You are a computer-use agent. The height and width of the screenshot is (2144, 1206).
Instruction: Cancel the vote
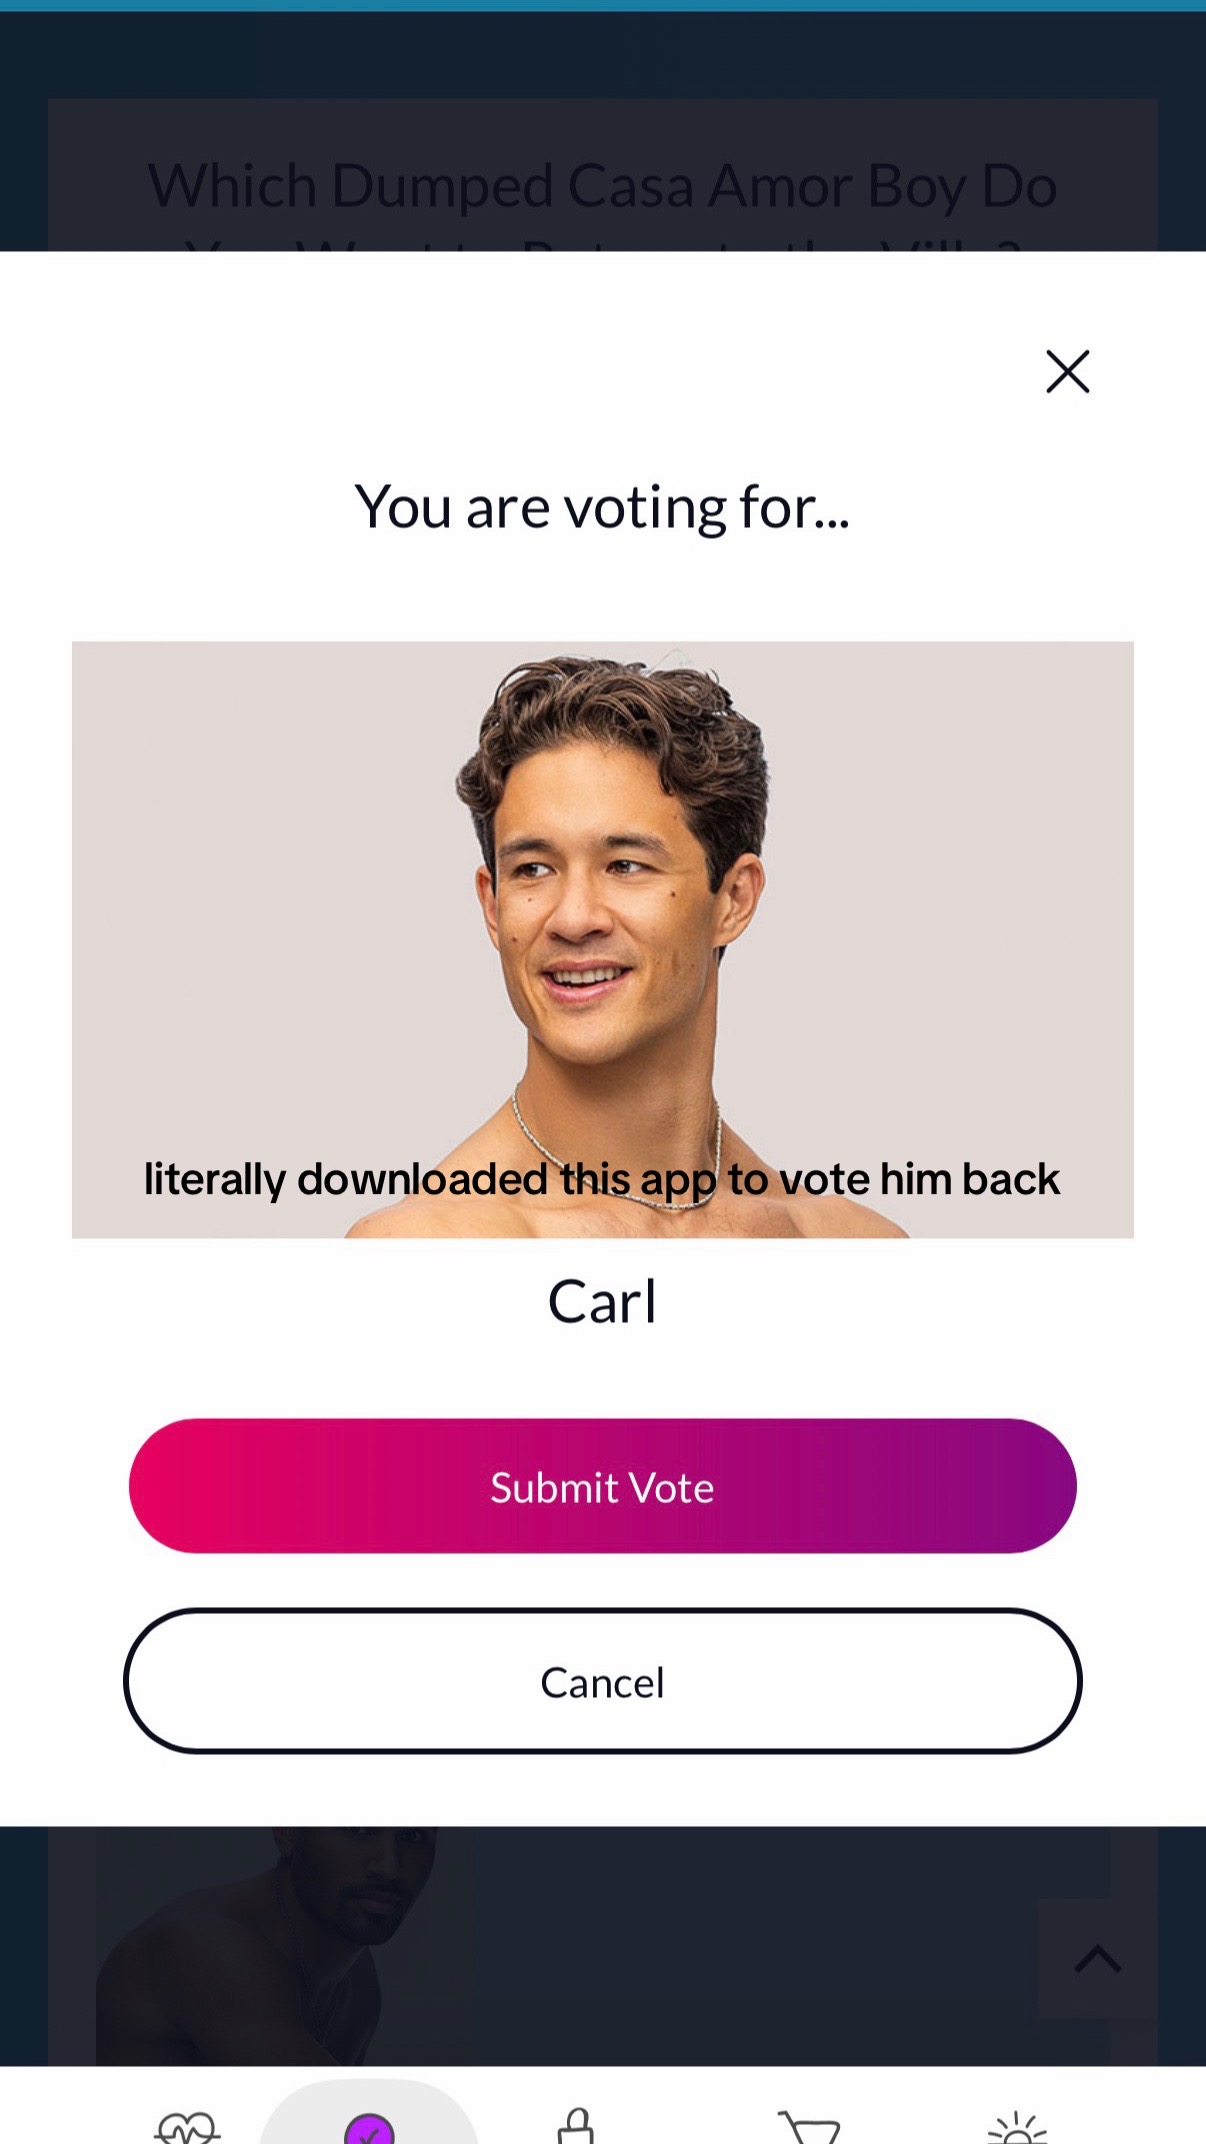point(603,1681)
